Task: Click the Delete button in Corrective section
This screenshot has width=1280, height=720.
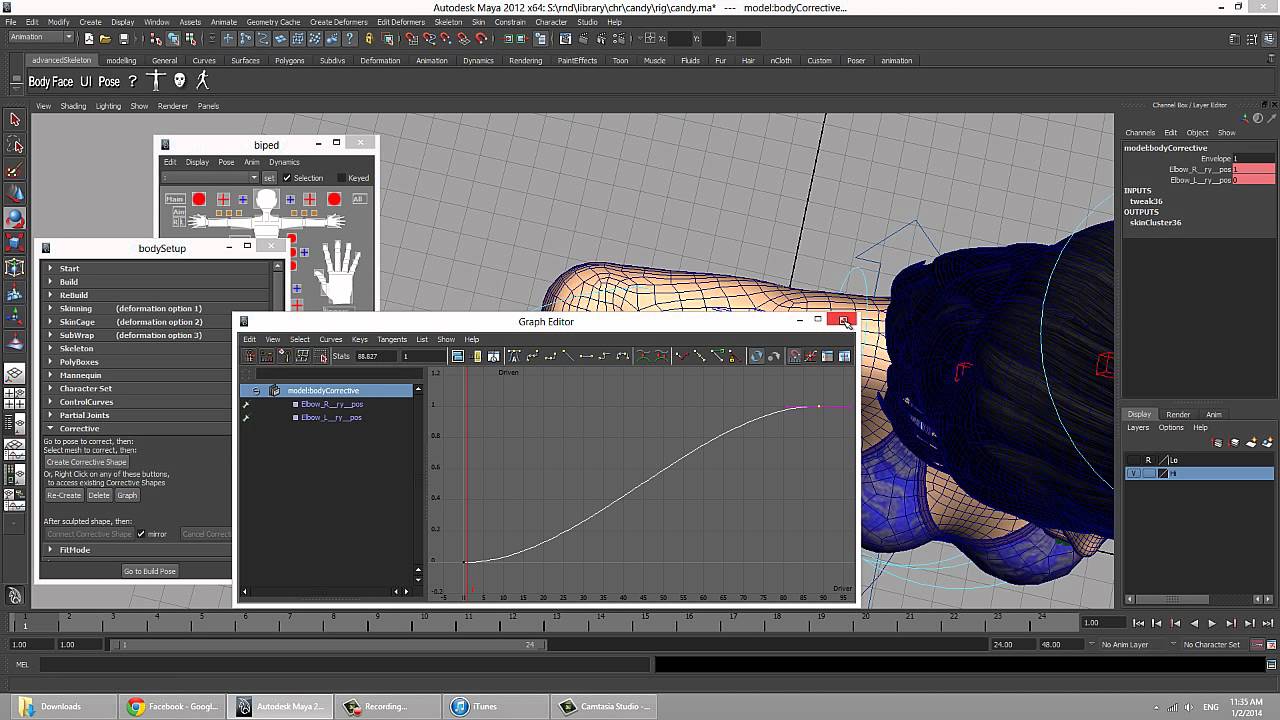Action: click(x=99, y=495)
